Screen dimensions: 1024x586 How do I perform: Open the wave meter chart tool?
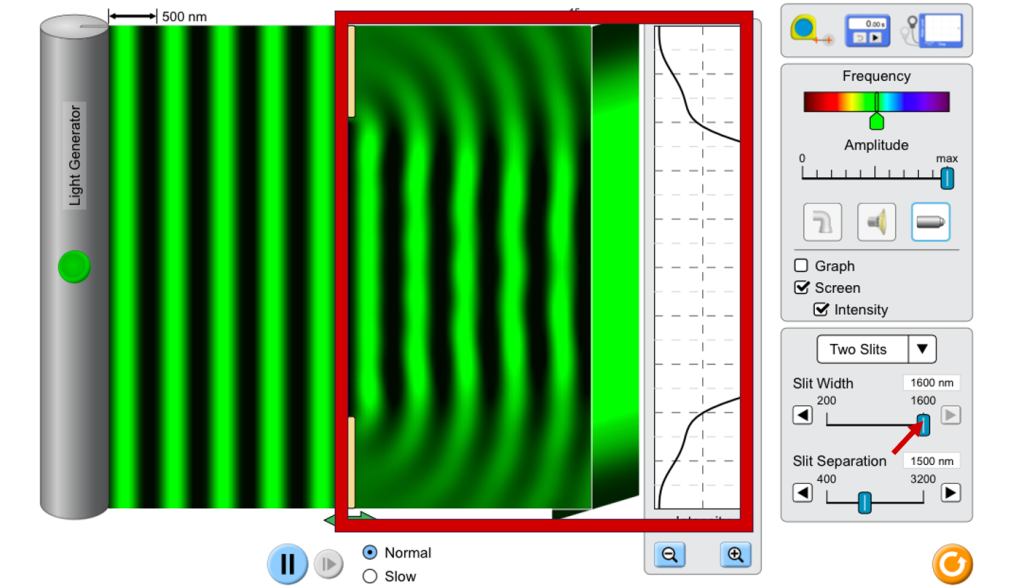point(937,31)
